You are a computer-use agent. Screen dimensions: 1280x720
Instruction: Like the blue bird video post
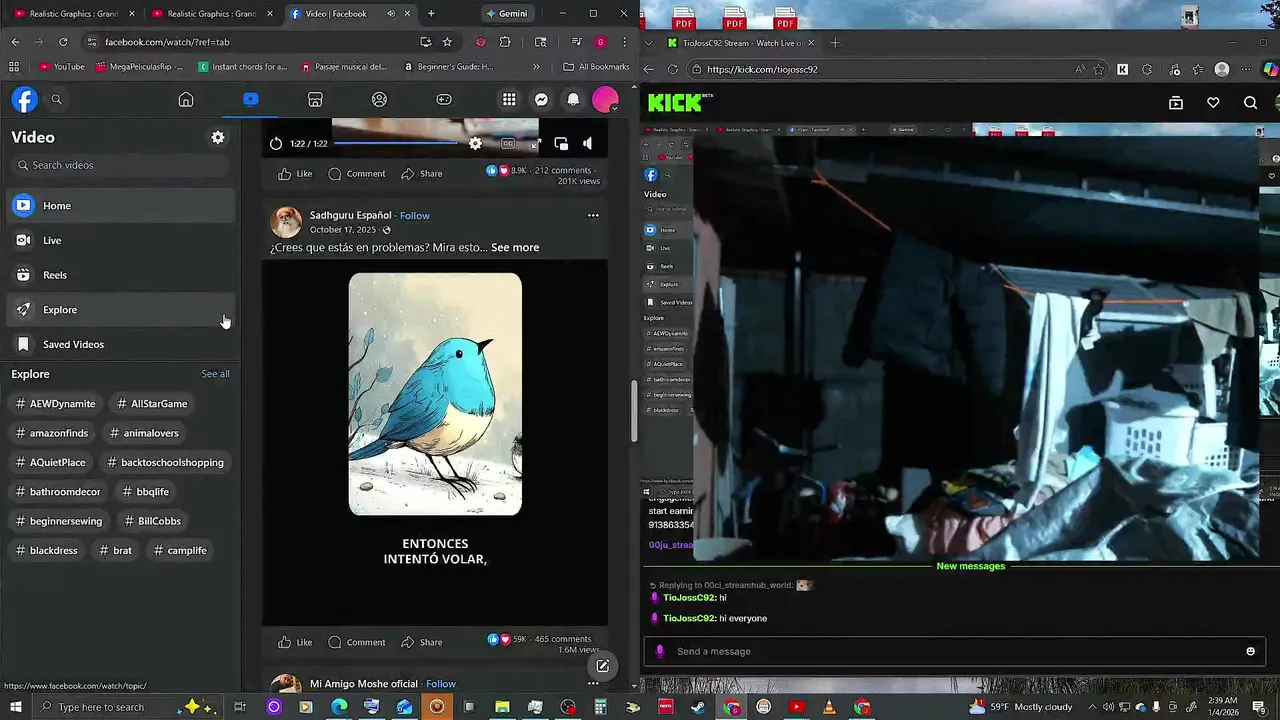point(295,642)
